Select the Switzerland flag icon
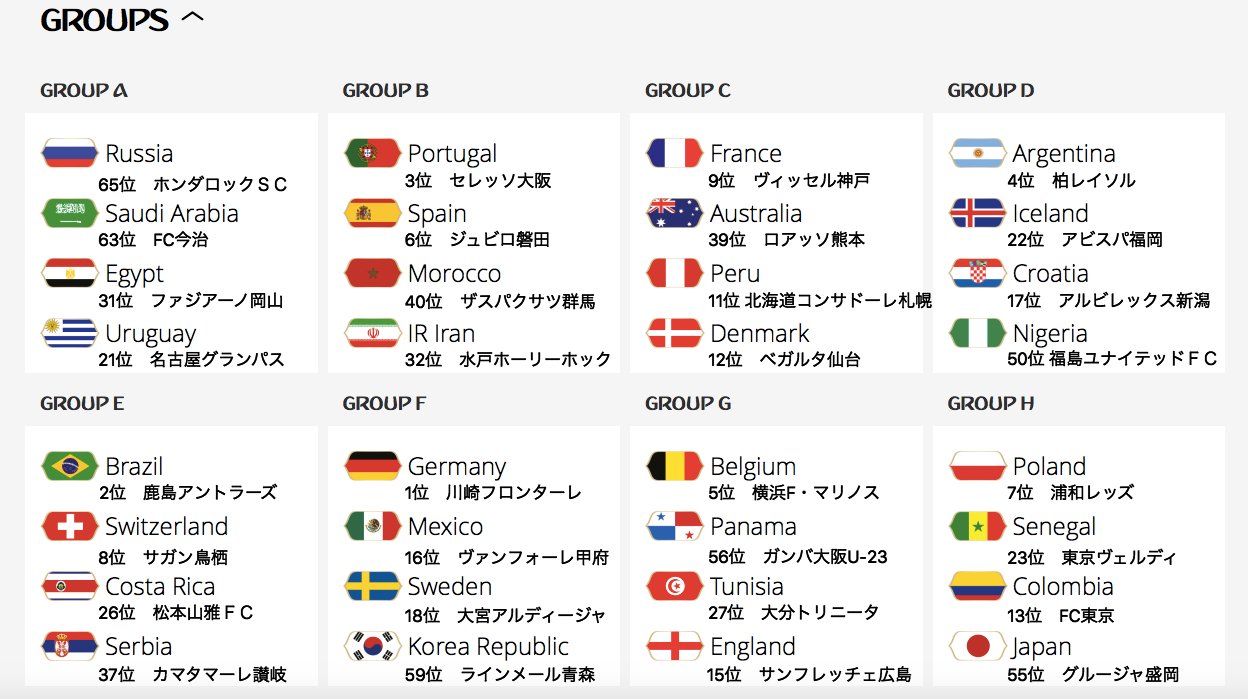This screenshot has height=699, width=1248. [70, 526]
